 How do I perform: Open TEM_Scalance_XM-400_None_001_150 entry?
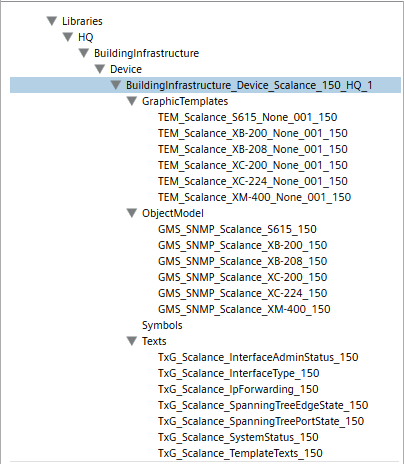pyautogui.click(x=254, y=197)
